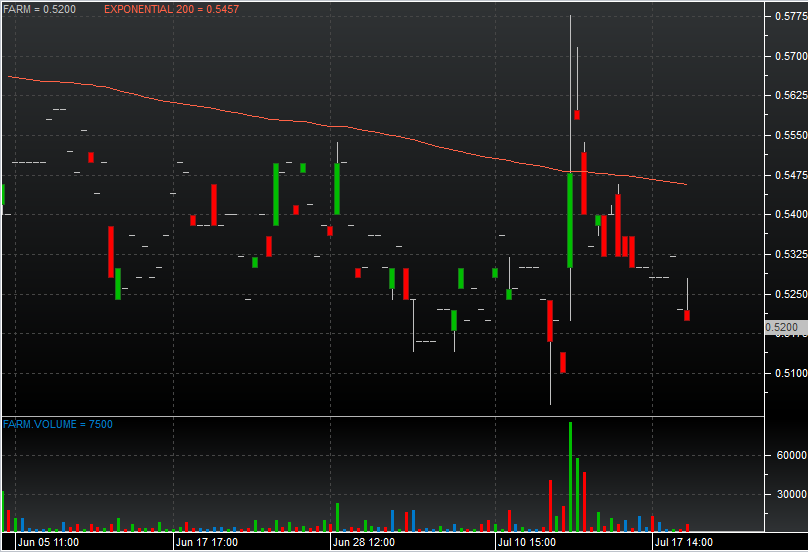Click the 60000 volume axis label

point(786,455)
